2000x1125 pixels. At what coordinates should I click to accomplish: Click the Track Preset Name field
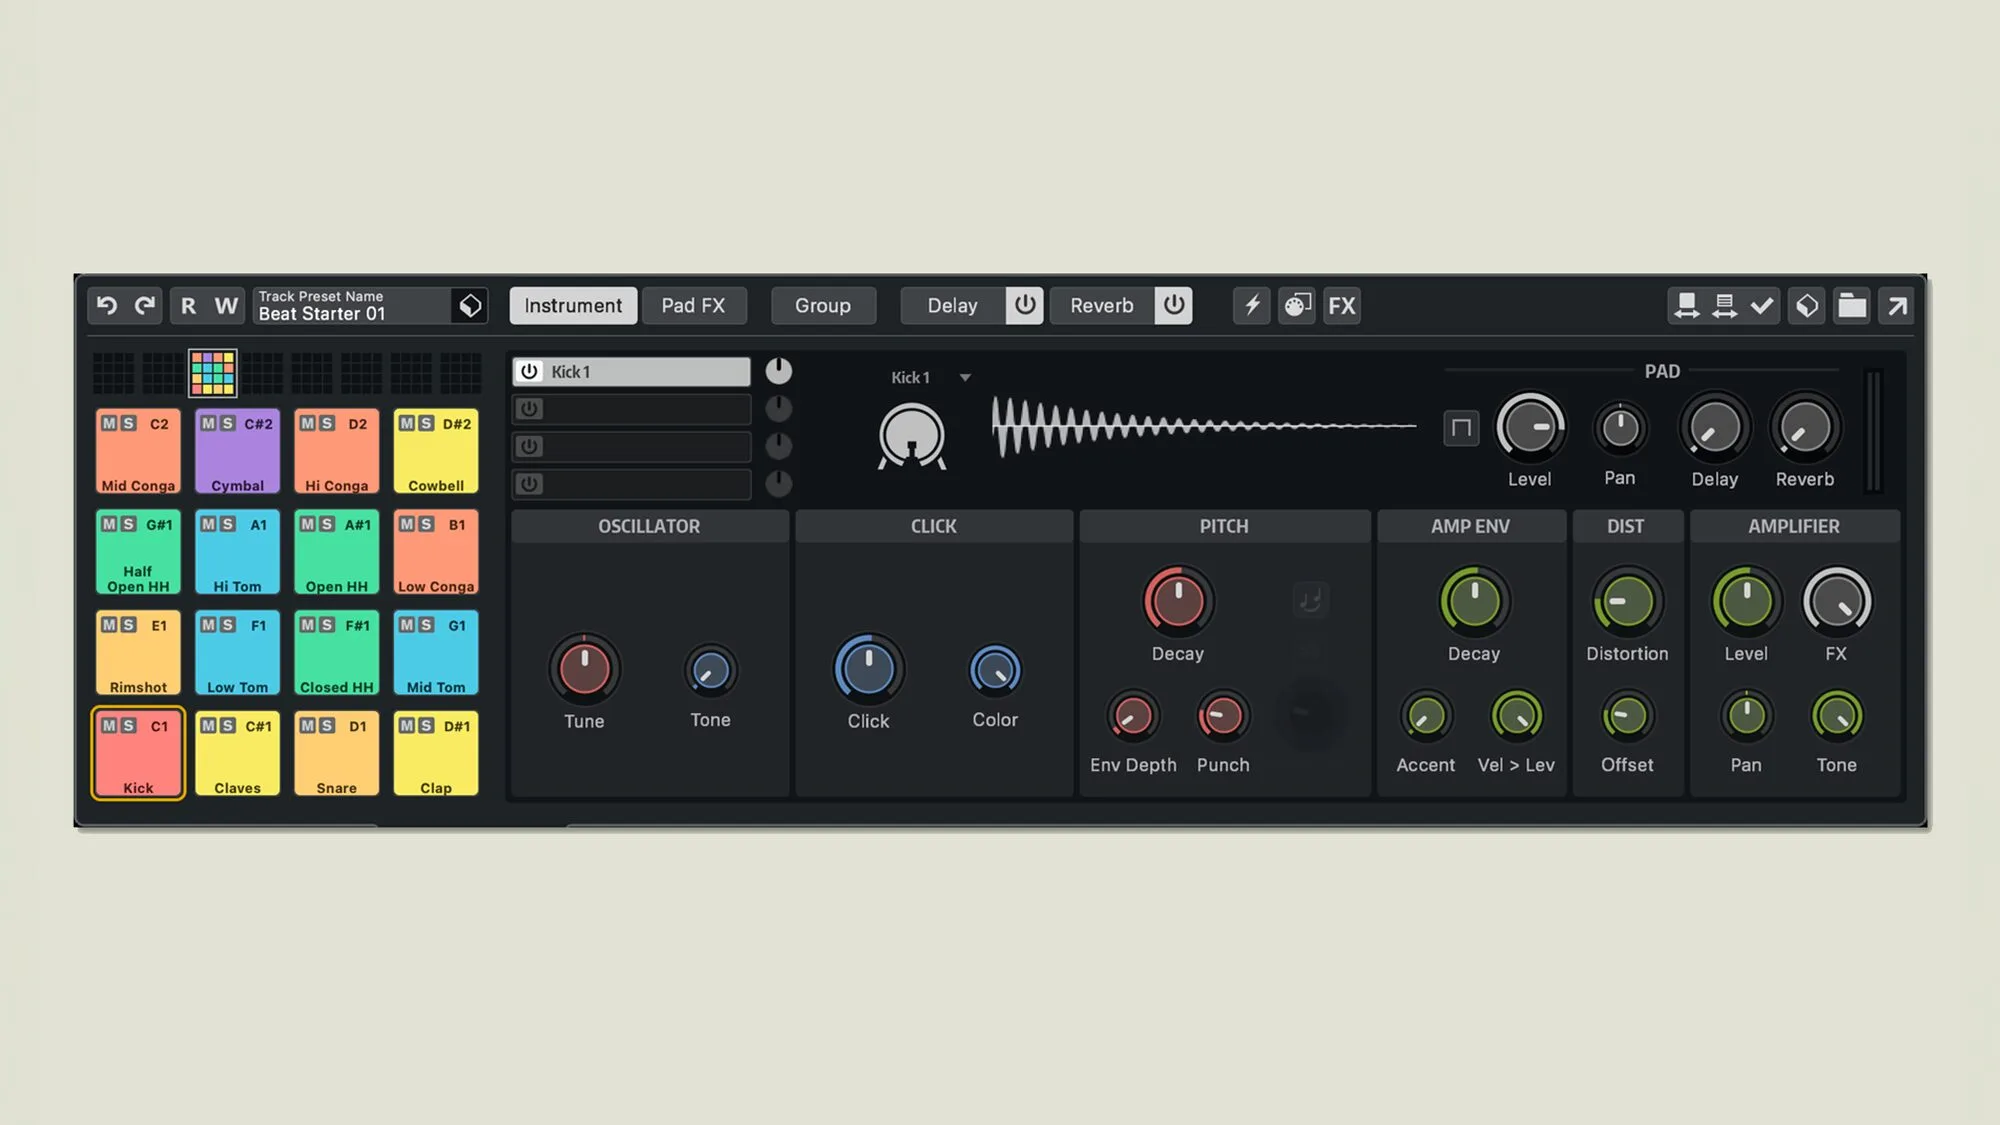click(x=352, y=306)
